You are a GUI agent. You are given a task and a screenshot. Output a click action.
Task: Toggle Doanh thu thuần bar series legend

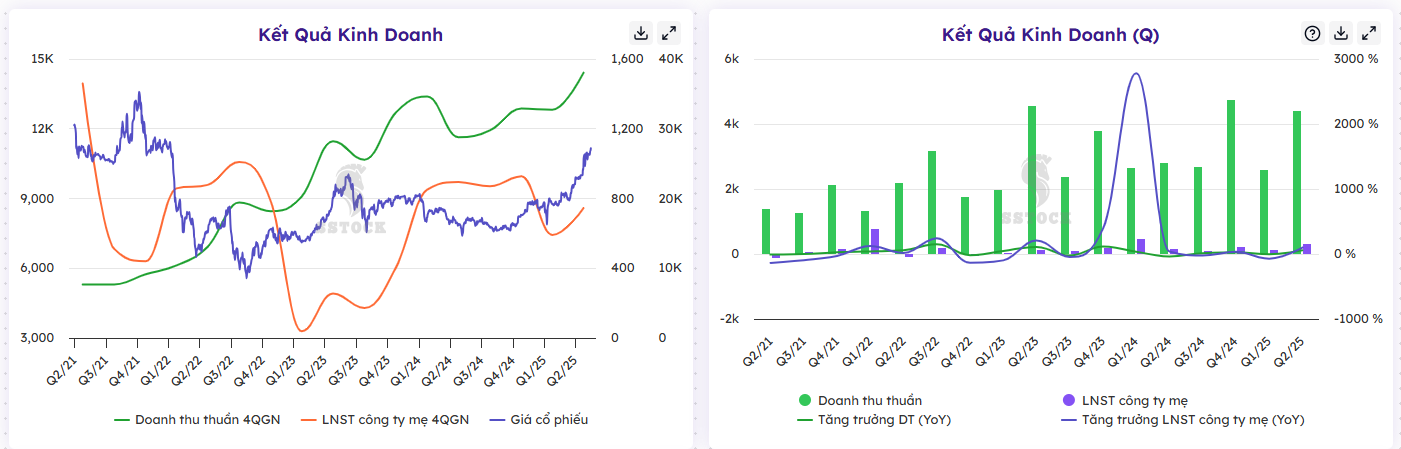(x=860, y=401)
